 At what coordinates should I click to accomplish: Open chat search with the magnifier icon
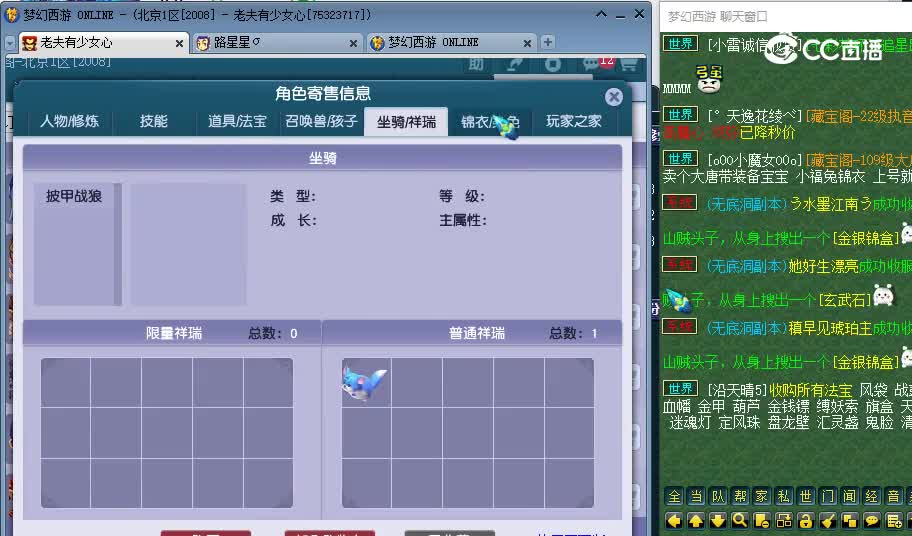click(740, 521)
